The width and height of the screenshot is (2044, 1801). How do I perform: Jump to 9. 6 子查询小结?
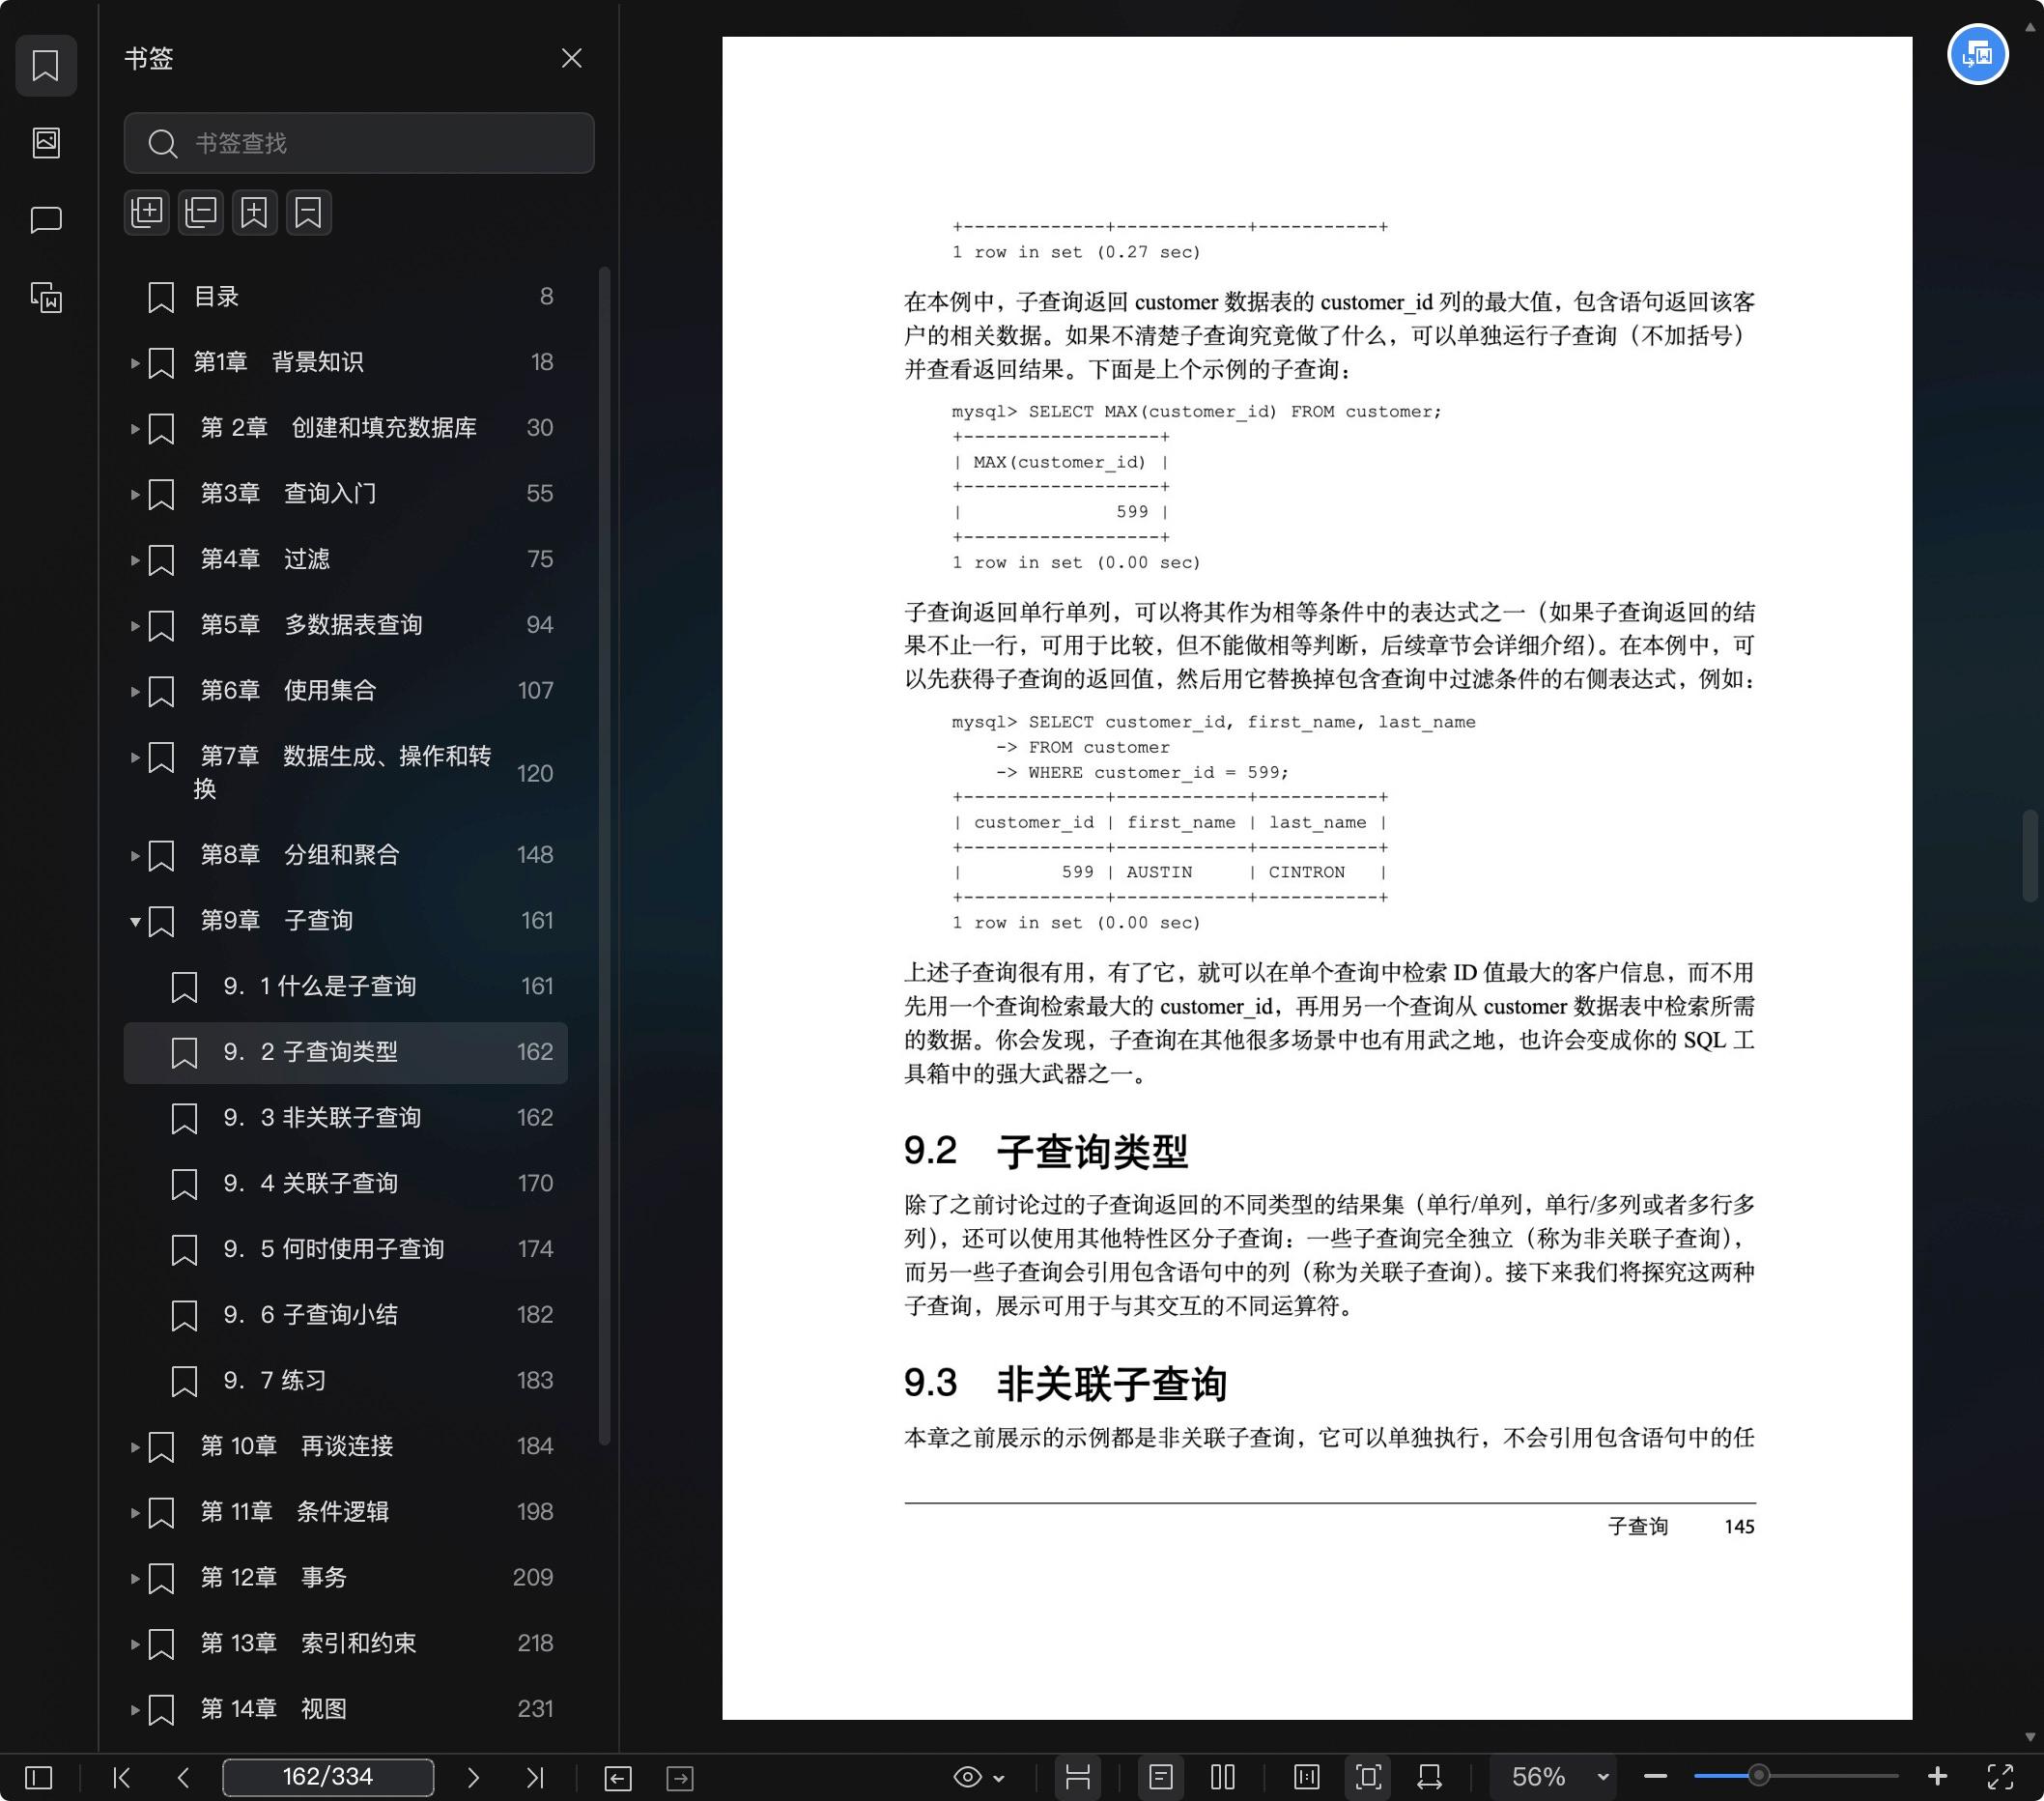click(346, 1315)
